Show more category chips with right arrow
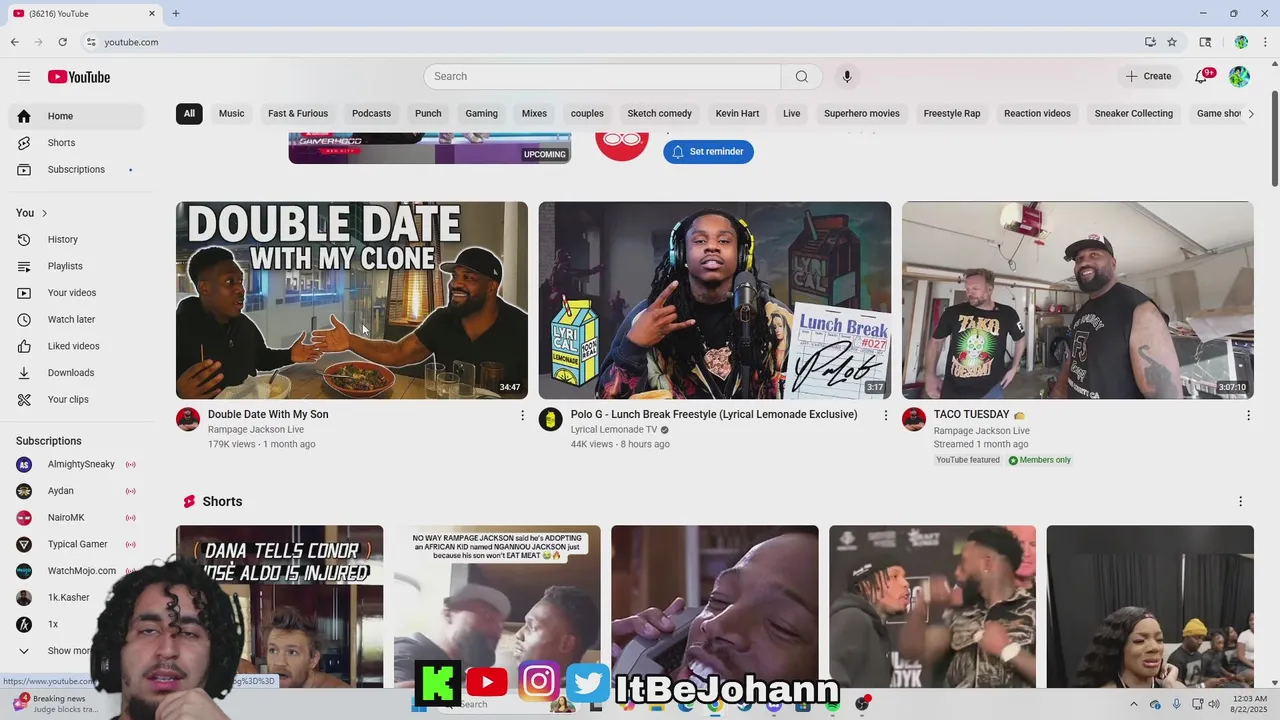1280x720 pixels. 1250,114
